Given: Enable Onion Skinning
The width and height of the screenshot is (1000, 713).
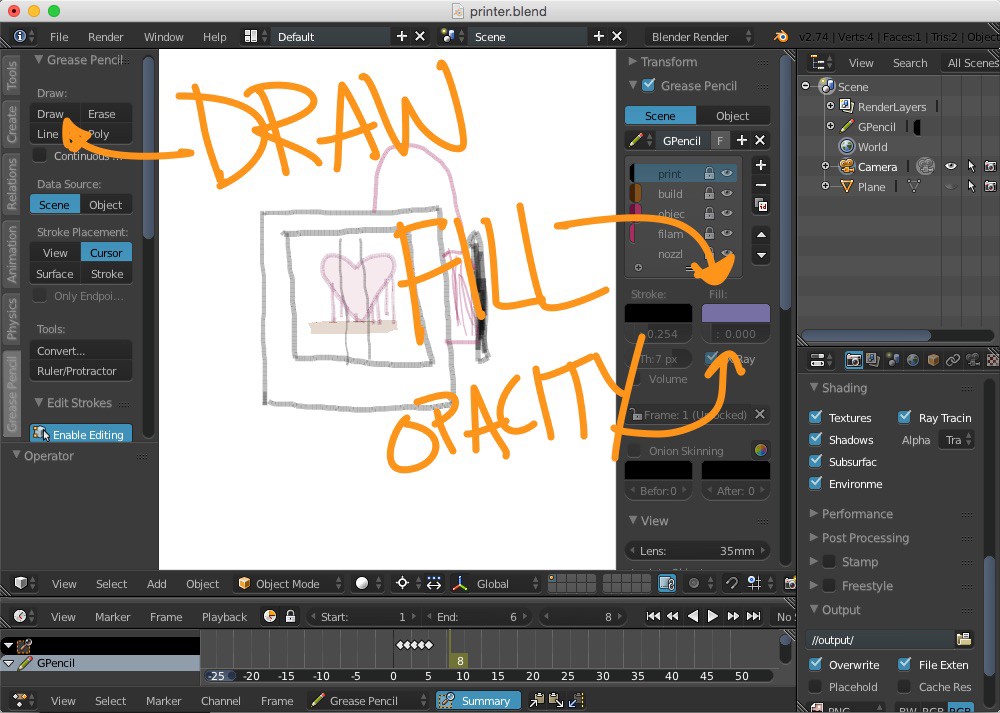Looking at the screenshot, I should point(636,450).
